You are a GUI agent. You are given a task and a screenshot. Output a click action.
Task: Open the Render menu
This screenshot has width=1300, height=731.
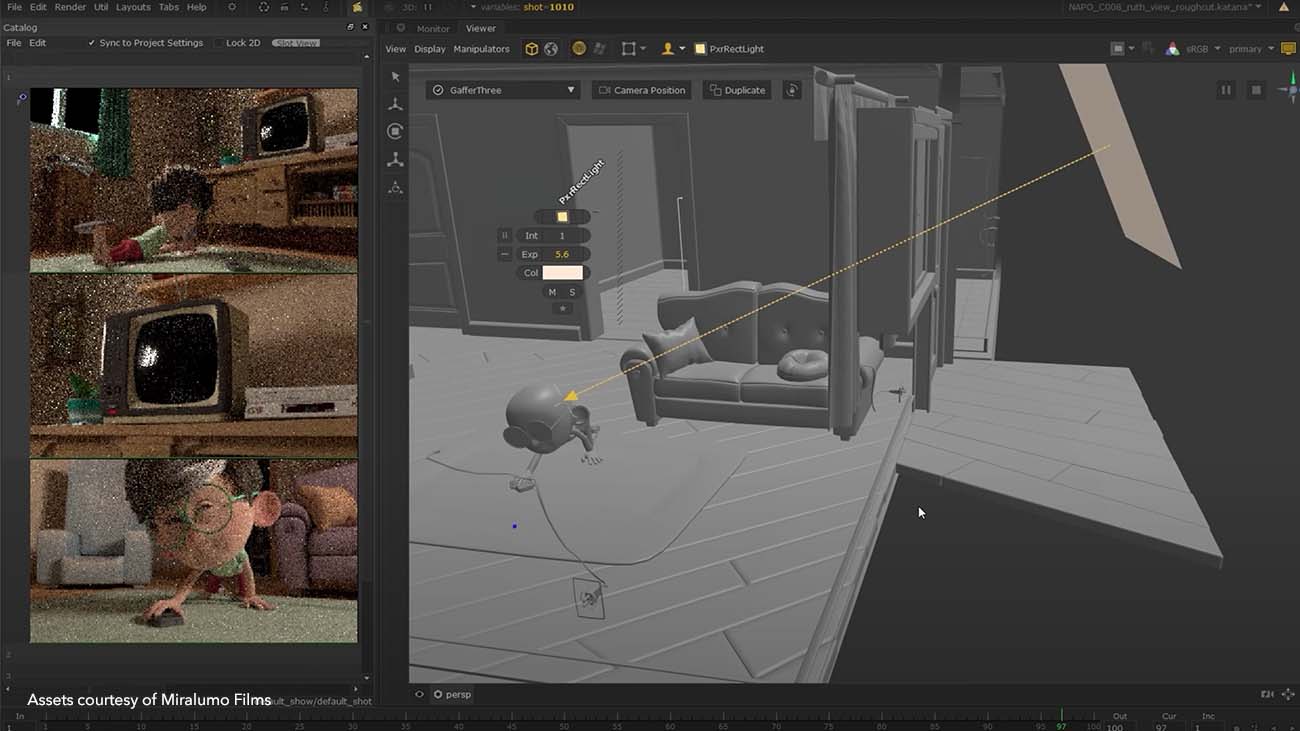pyautogui.click(x=70, y=7)
